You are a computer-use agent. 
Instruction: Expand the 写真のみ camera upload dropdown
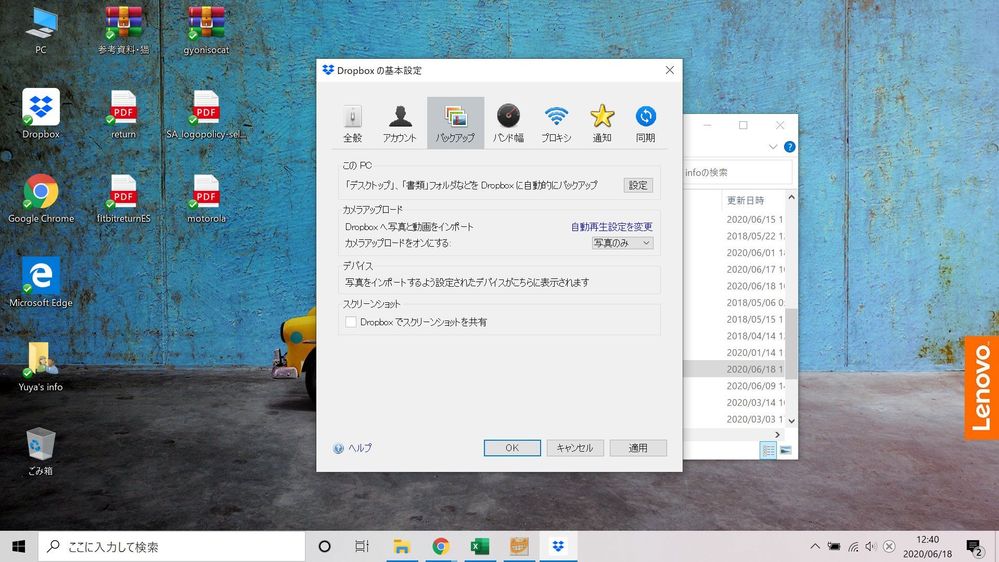point(622,243)
